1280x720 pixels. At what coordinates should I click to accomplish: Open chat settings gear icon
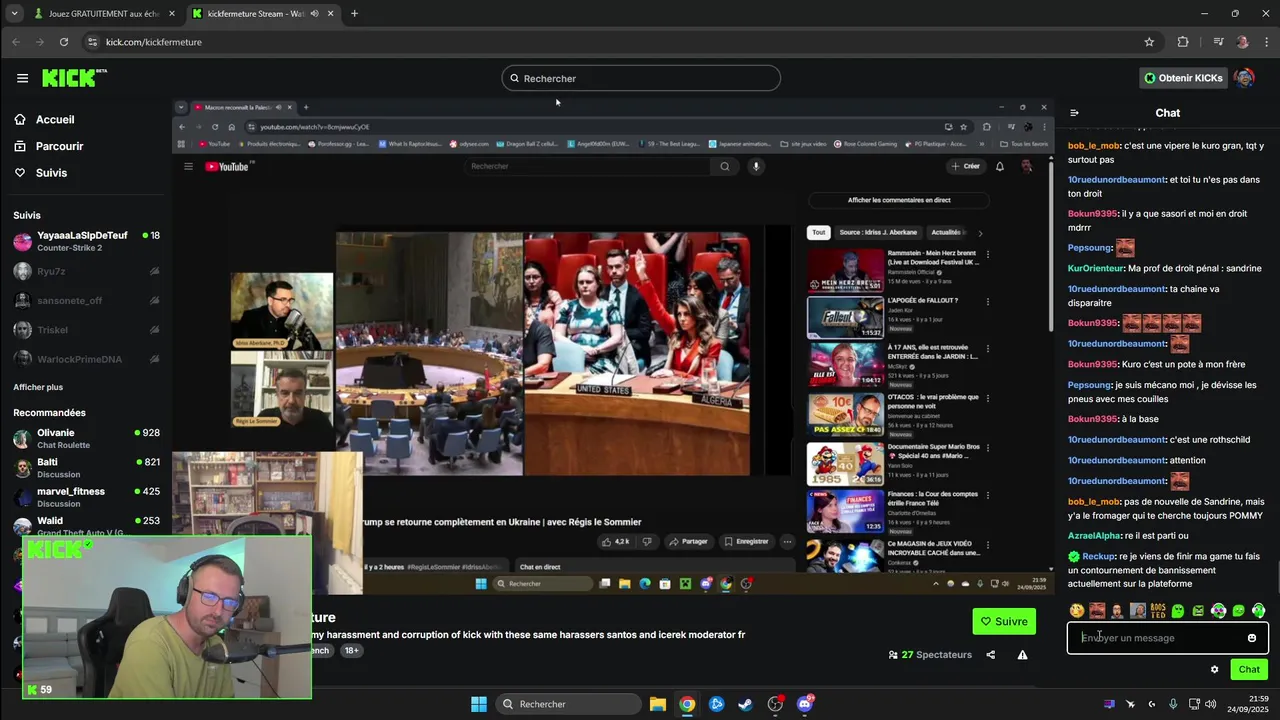(1215, 670)
